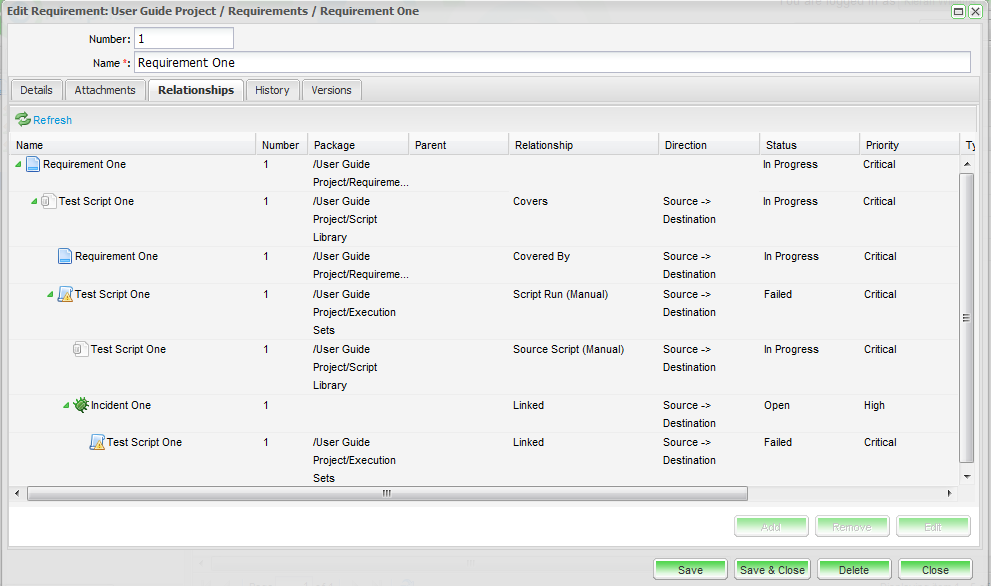Collapse the Script Run Test Script One node
The width and height of the screenshot is (991, 586).
[x=51, y=295]
